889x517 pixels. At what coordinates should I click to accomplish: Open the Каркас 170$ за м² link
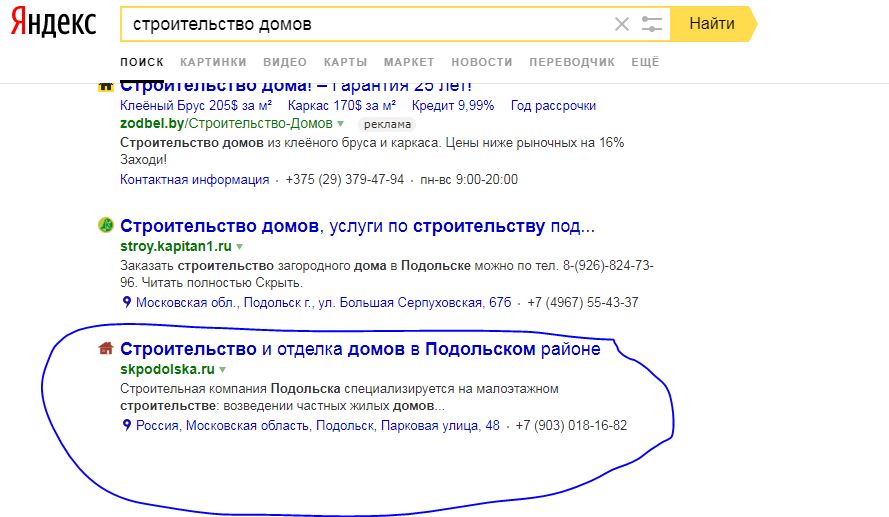[x=342, y=105]
